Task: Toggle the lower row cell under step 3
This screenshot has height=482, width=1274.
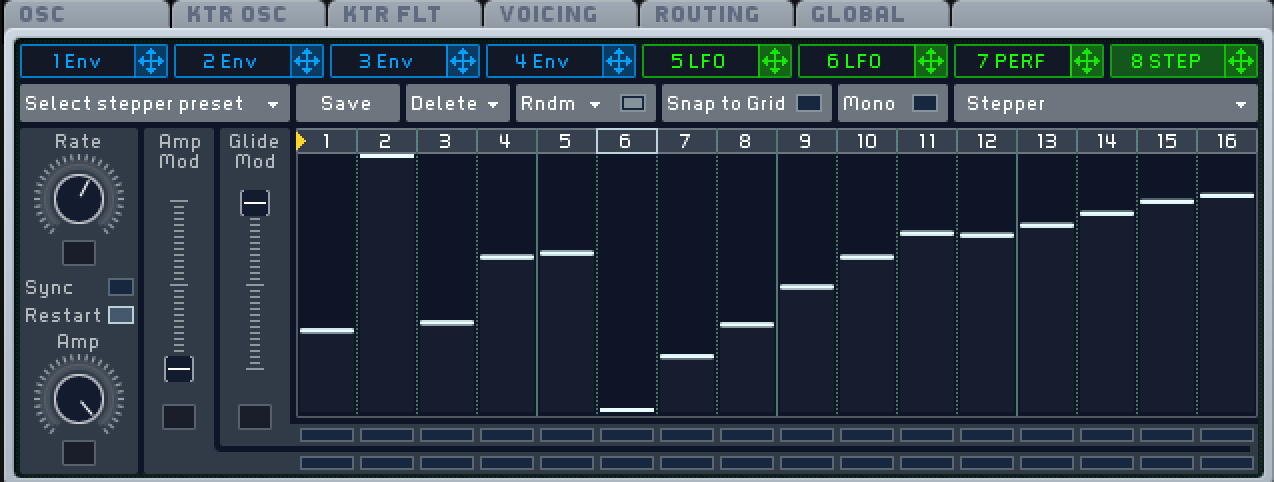Action: pos(447,463)
